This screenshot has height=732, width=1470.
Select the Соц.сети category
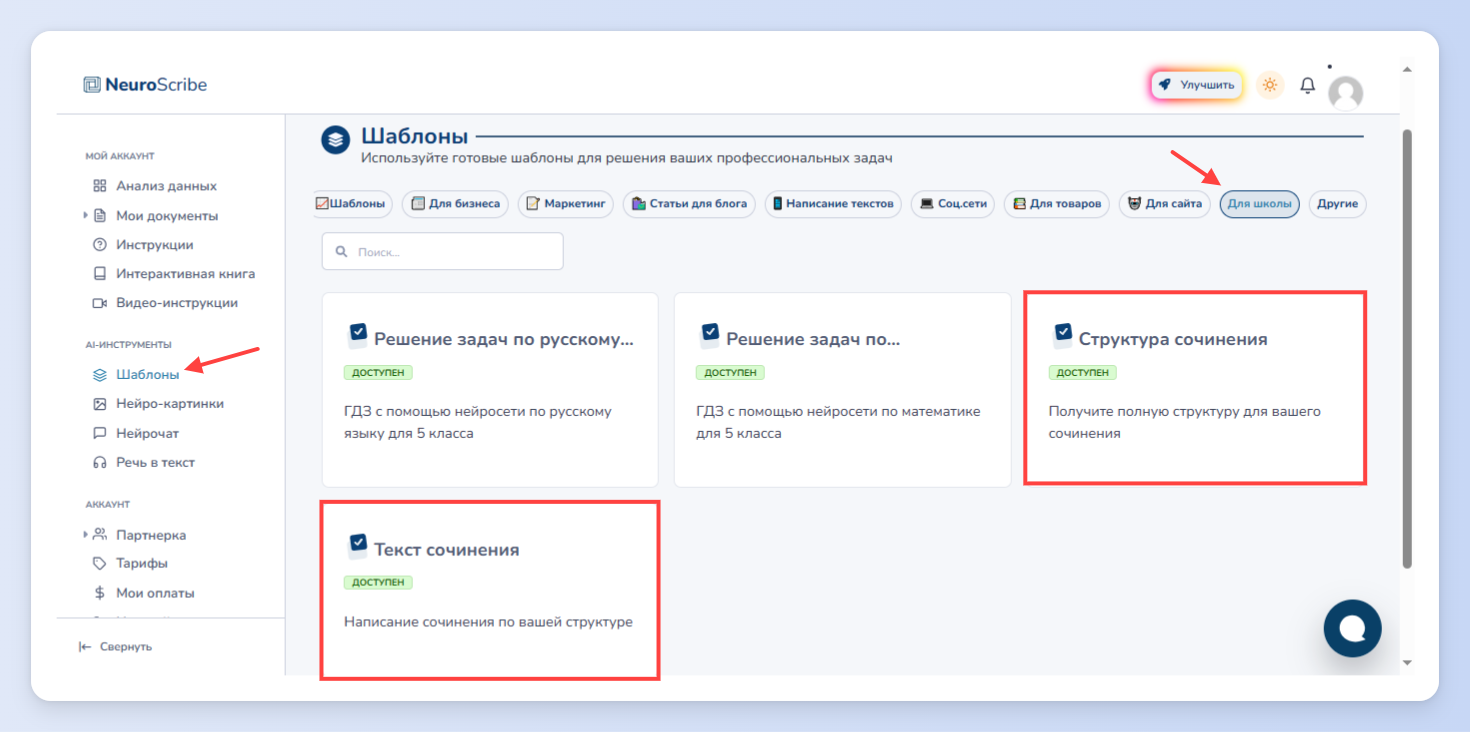[953, 204]
